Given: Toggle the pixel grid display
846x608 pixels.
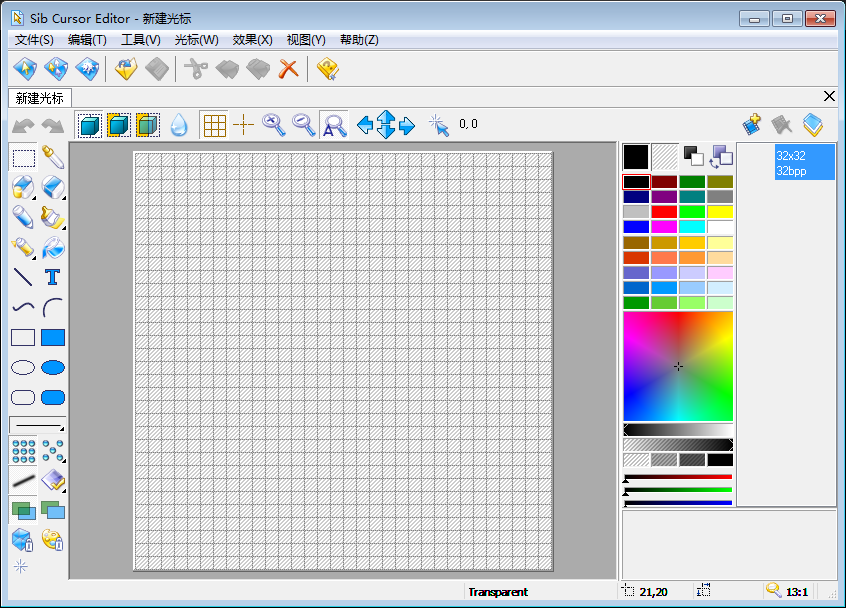Looking at the screenshot, I should (x=214, y=125).
